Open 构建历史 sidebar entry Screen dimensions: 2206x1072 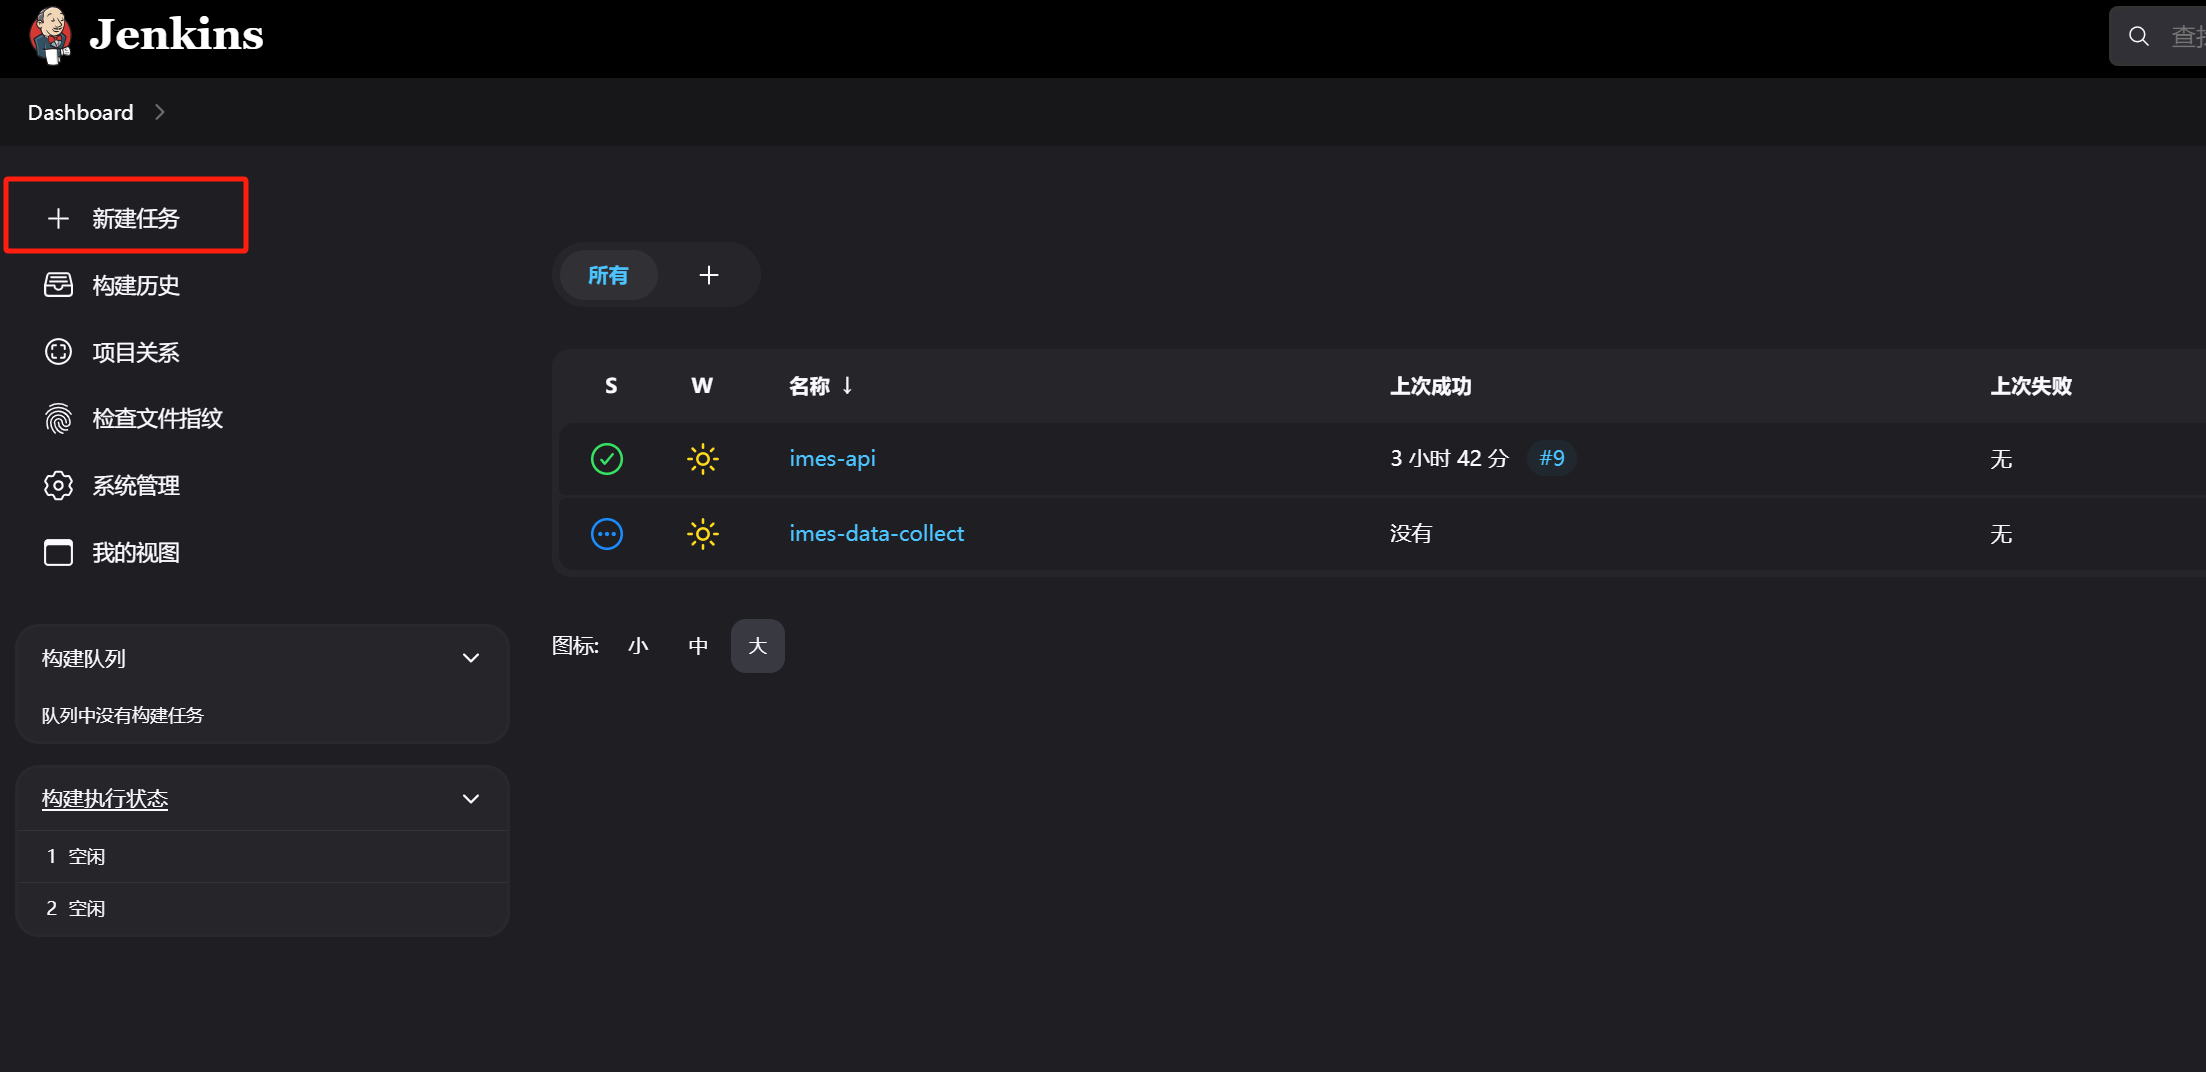(x=136, y=285)
